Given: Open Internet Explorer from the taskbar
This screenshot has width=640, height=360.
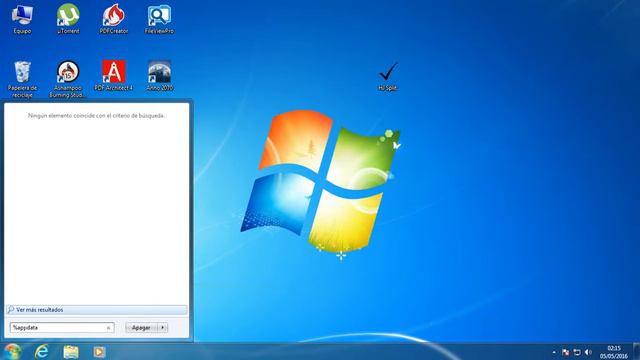Looking at the screenshot, I should point(41,351).
